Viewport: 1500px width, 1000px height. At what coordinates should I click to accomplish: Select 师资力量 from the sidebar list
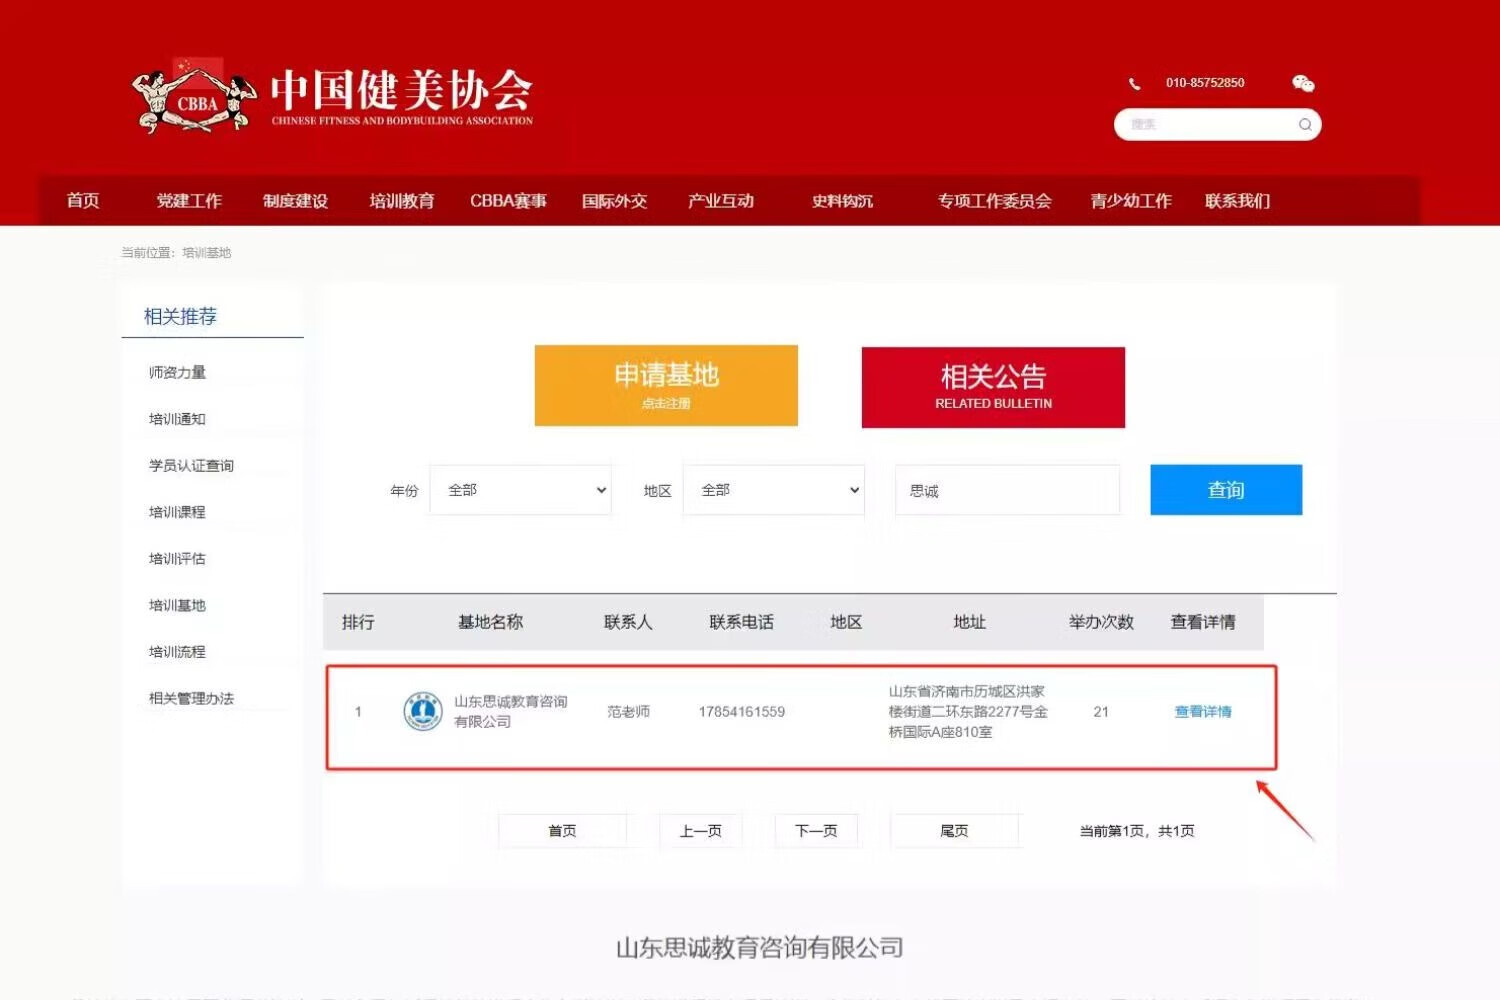(x=177, y=373)
